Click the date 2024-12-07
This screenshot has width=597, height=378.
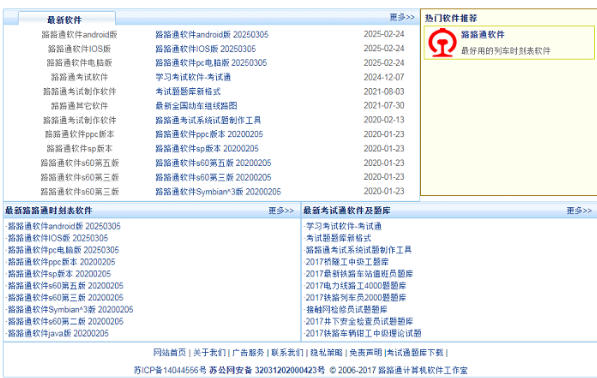384,77
